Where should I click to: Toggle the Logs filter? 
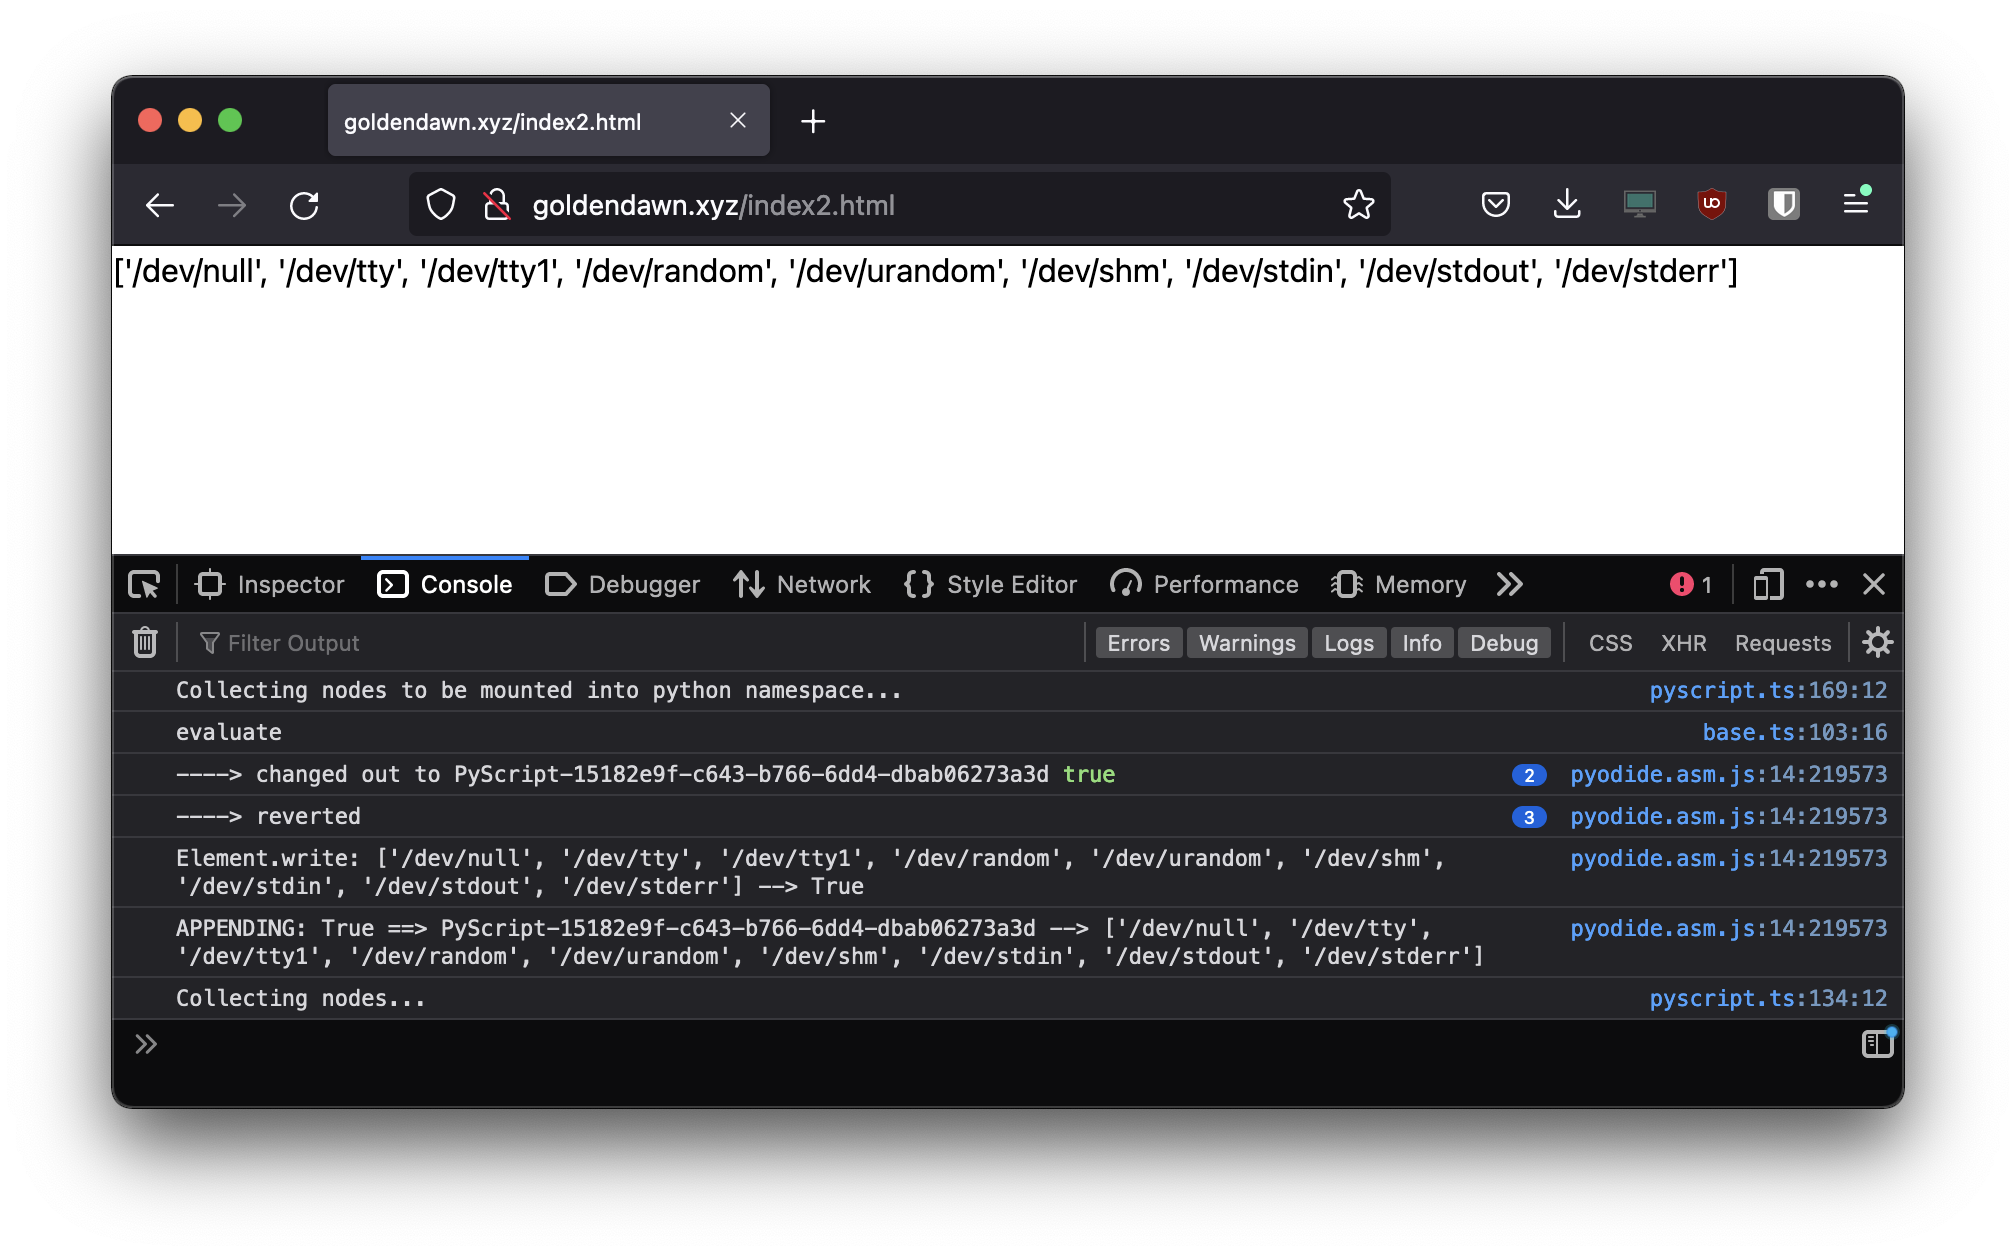click(1349, 643)
